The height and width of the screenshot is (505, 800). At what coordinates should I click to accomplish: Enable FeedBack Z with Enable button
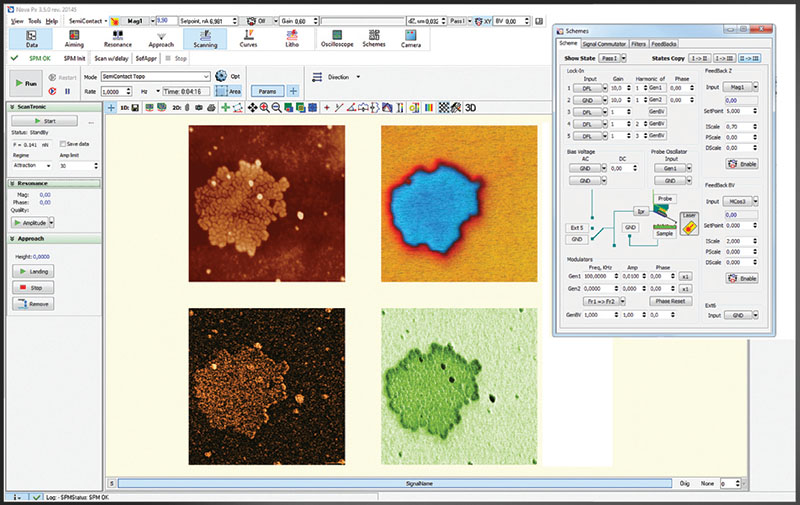(744, 162)
